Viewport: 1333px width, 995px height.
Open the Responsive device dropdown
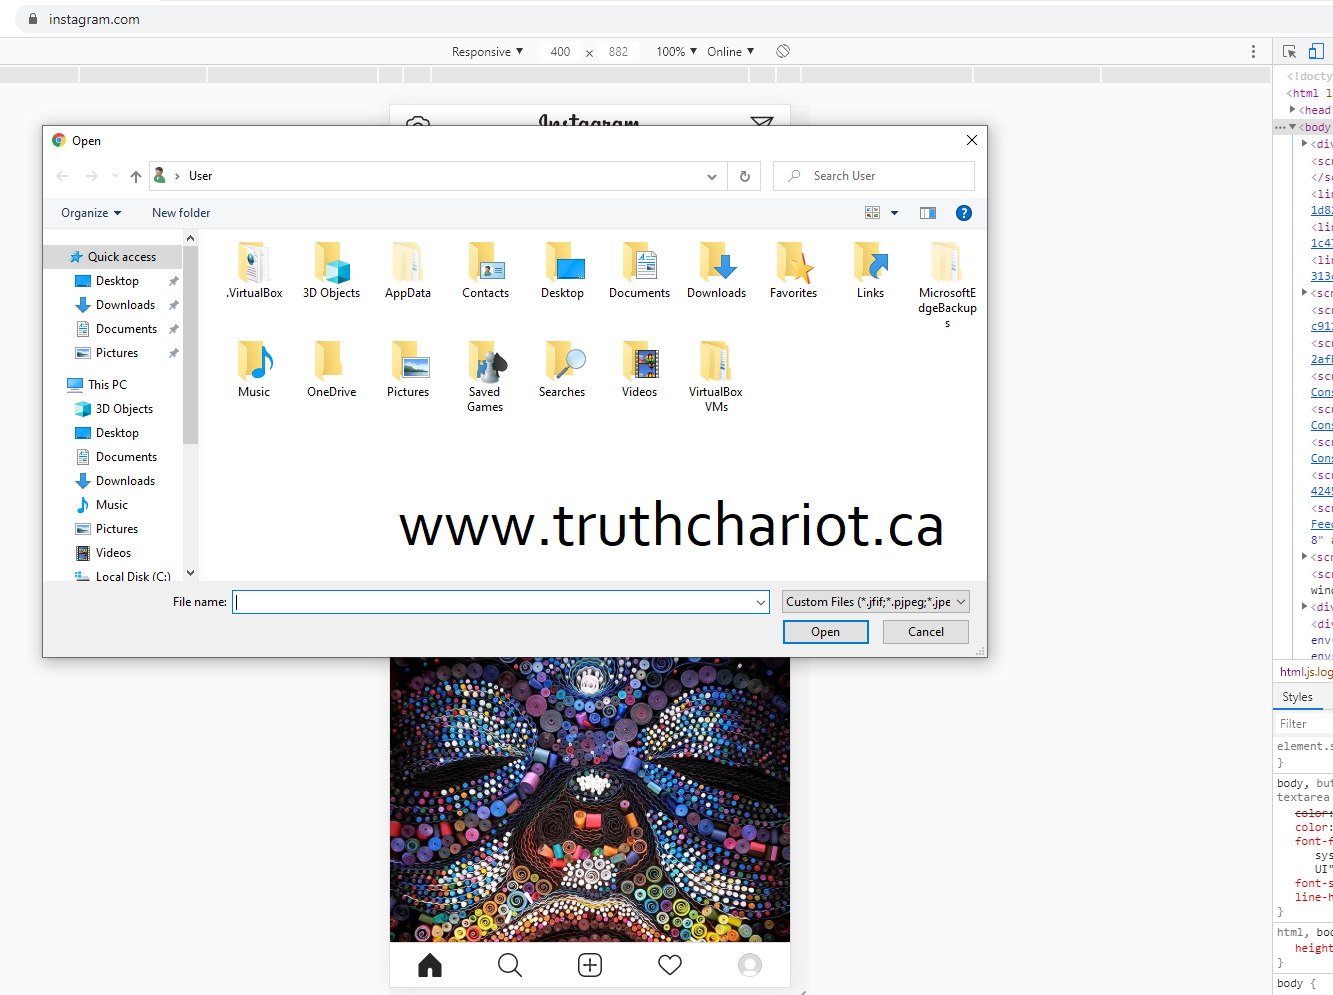click(x=487, y=52)
